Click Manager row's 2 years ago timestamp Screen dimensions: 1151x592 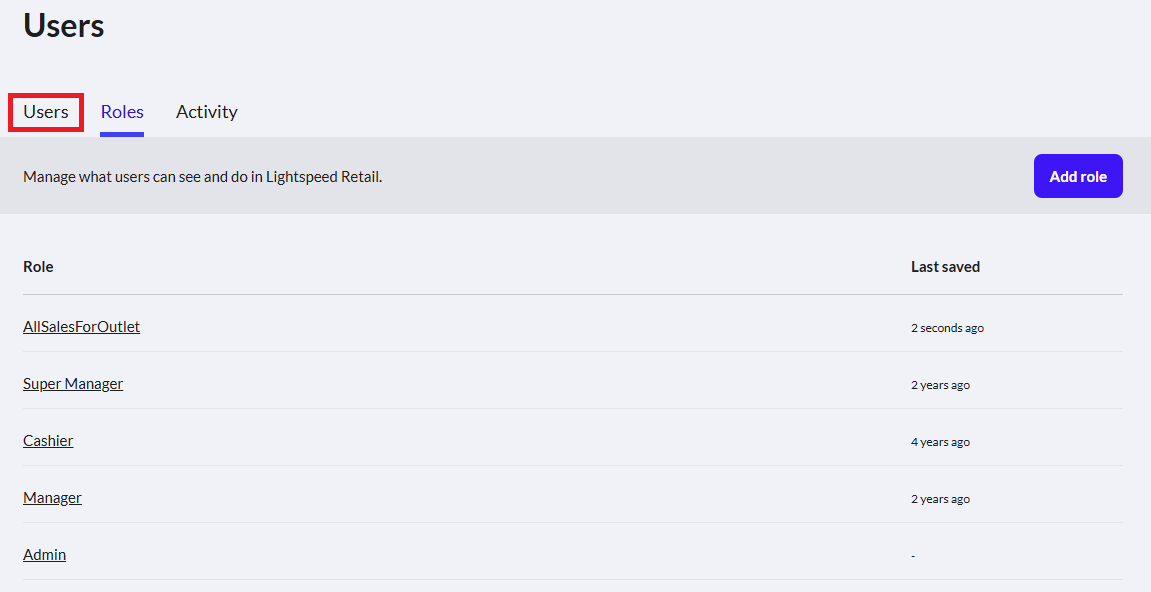(940, 499)
